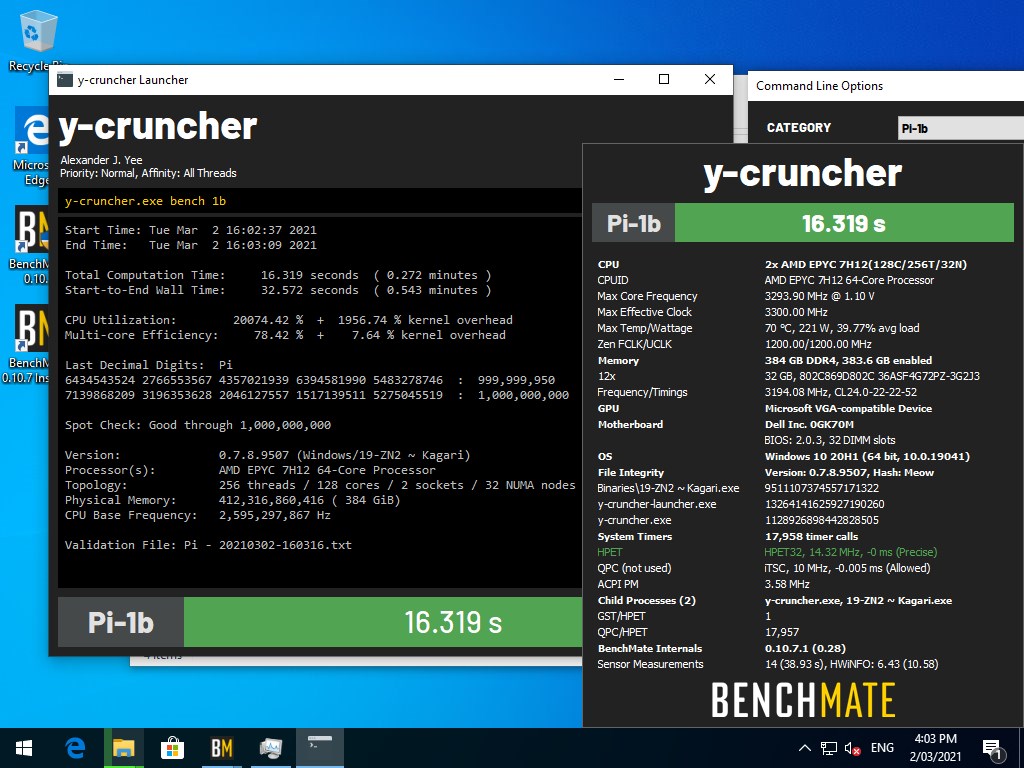Switch to BenchMate in the taskbar
The width and height of the screenshot is (1024, 768).
point(221,748)
